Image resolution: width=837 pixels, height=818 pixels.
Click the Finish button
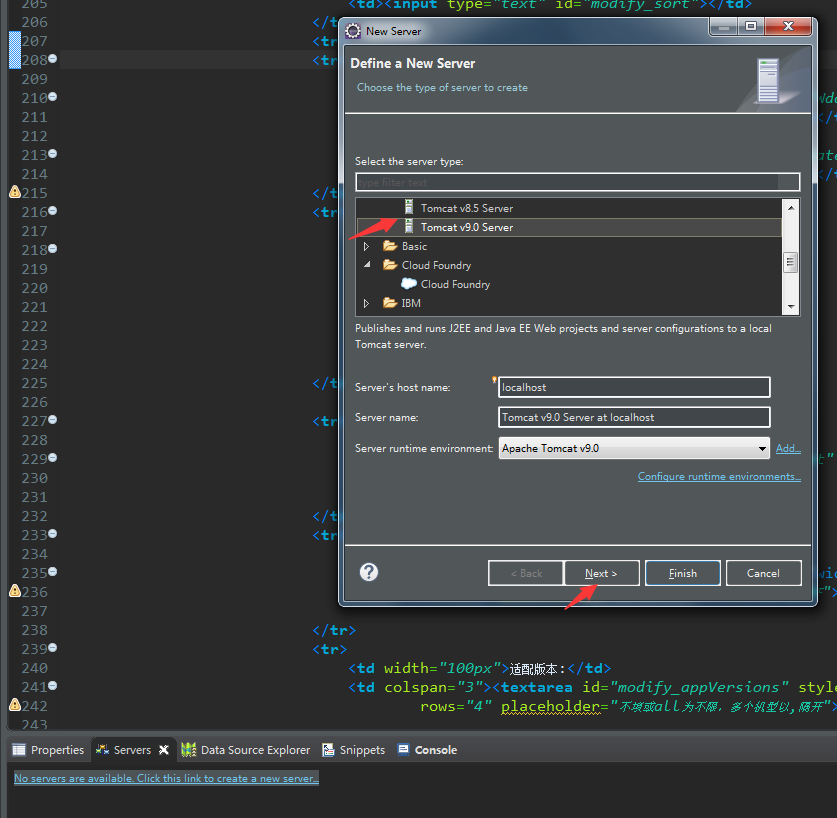(683, 573)
